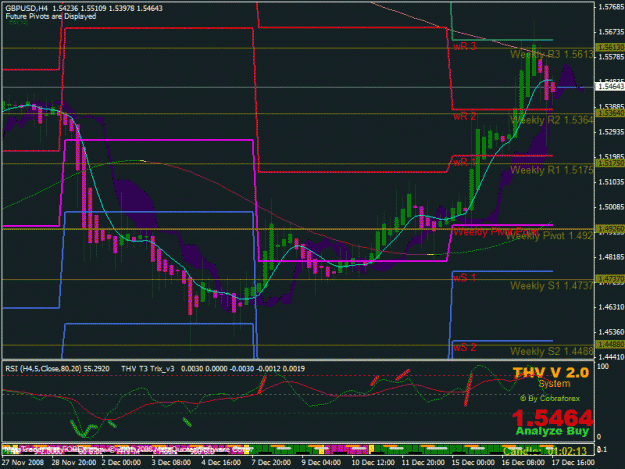Select the 'Future Pivots are Displayed' label
Viewport: 625px width, 469px height.
click(x=51, y=16)
